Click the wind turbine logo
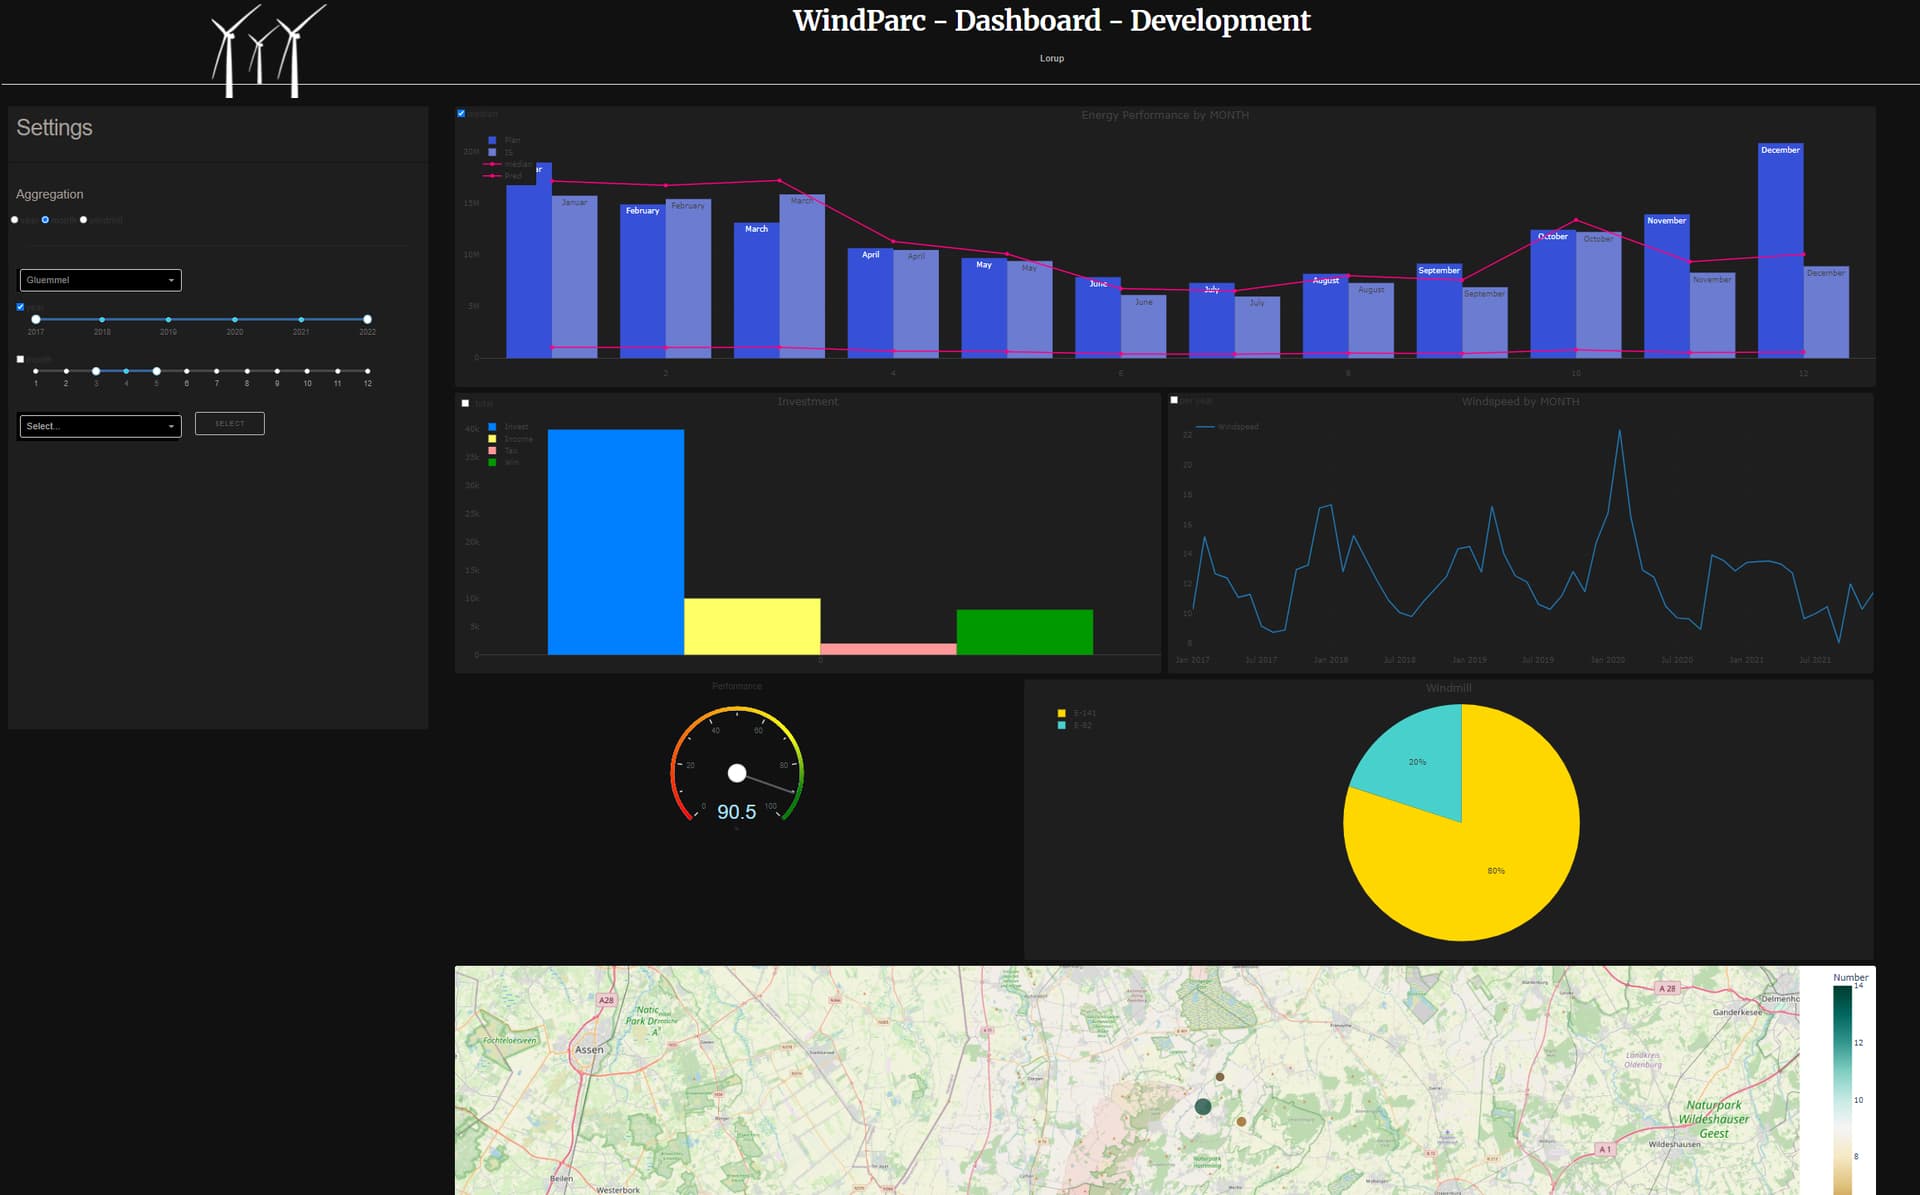The width and height of the screenshot is (1920, 1195). pyautogui.click(x=266, y=50)
